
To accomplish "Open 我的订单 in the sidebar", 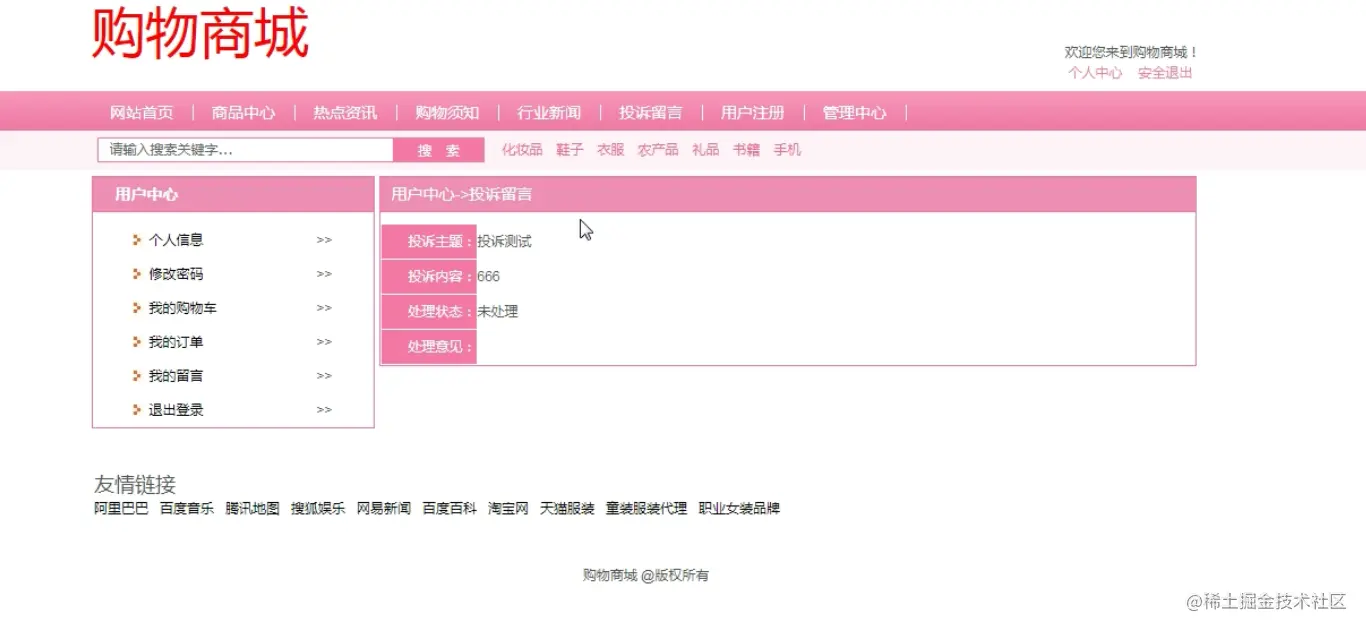I will click(176, 342).
